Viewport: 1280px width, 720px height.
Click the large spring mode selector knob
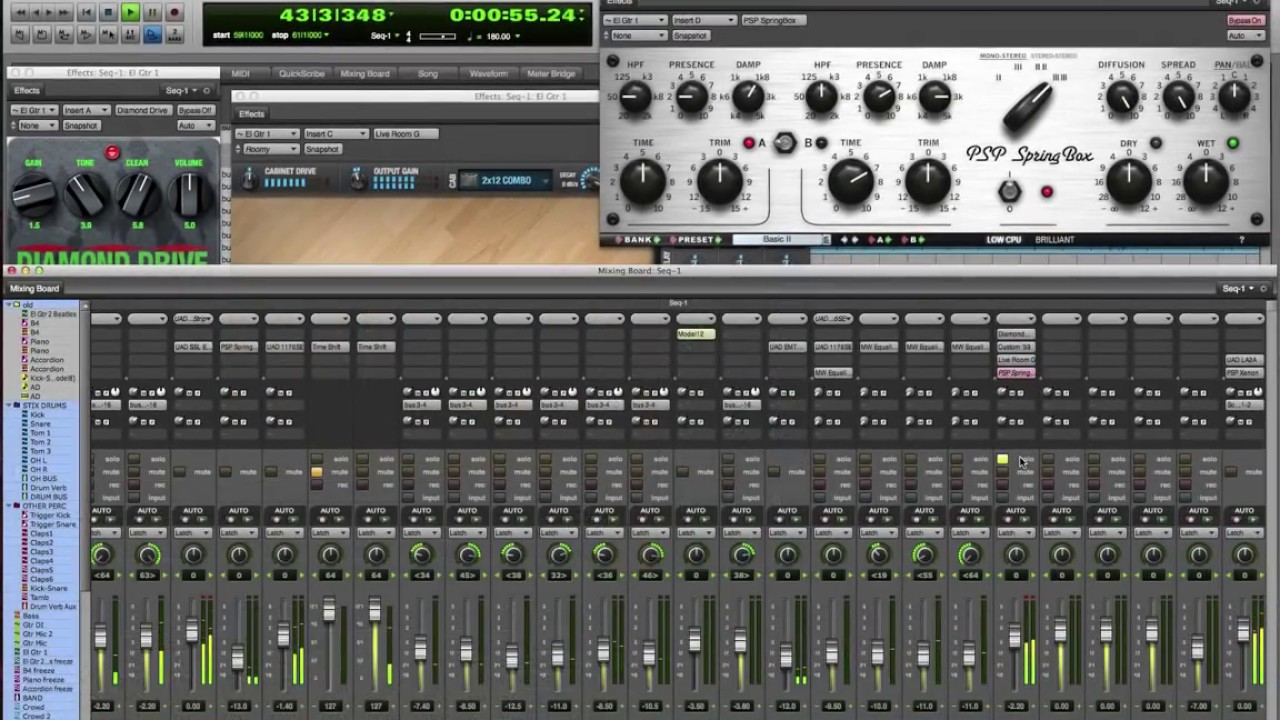click(x=1028, y=107)
